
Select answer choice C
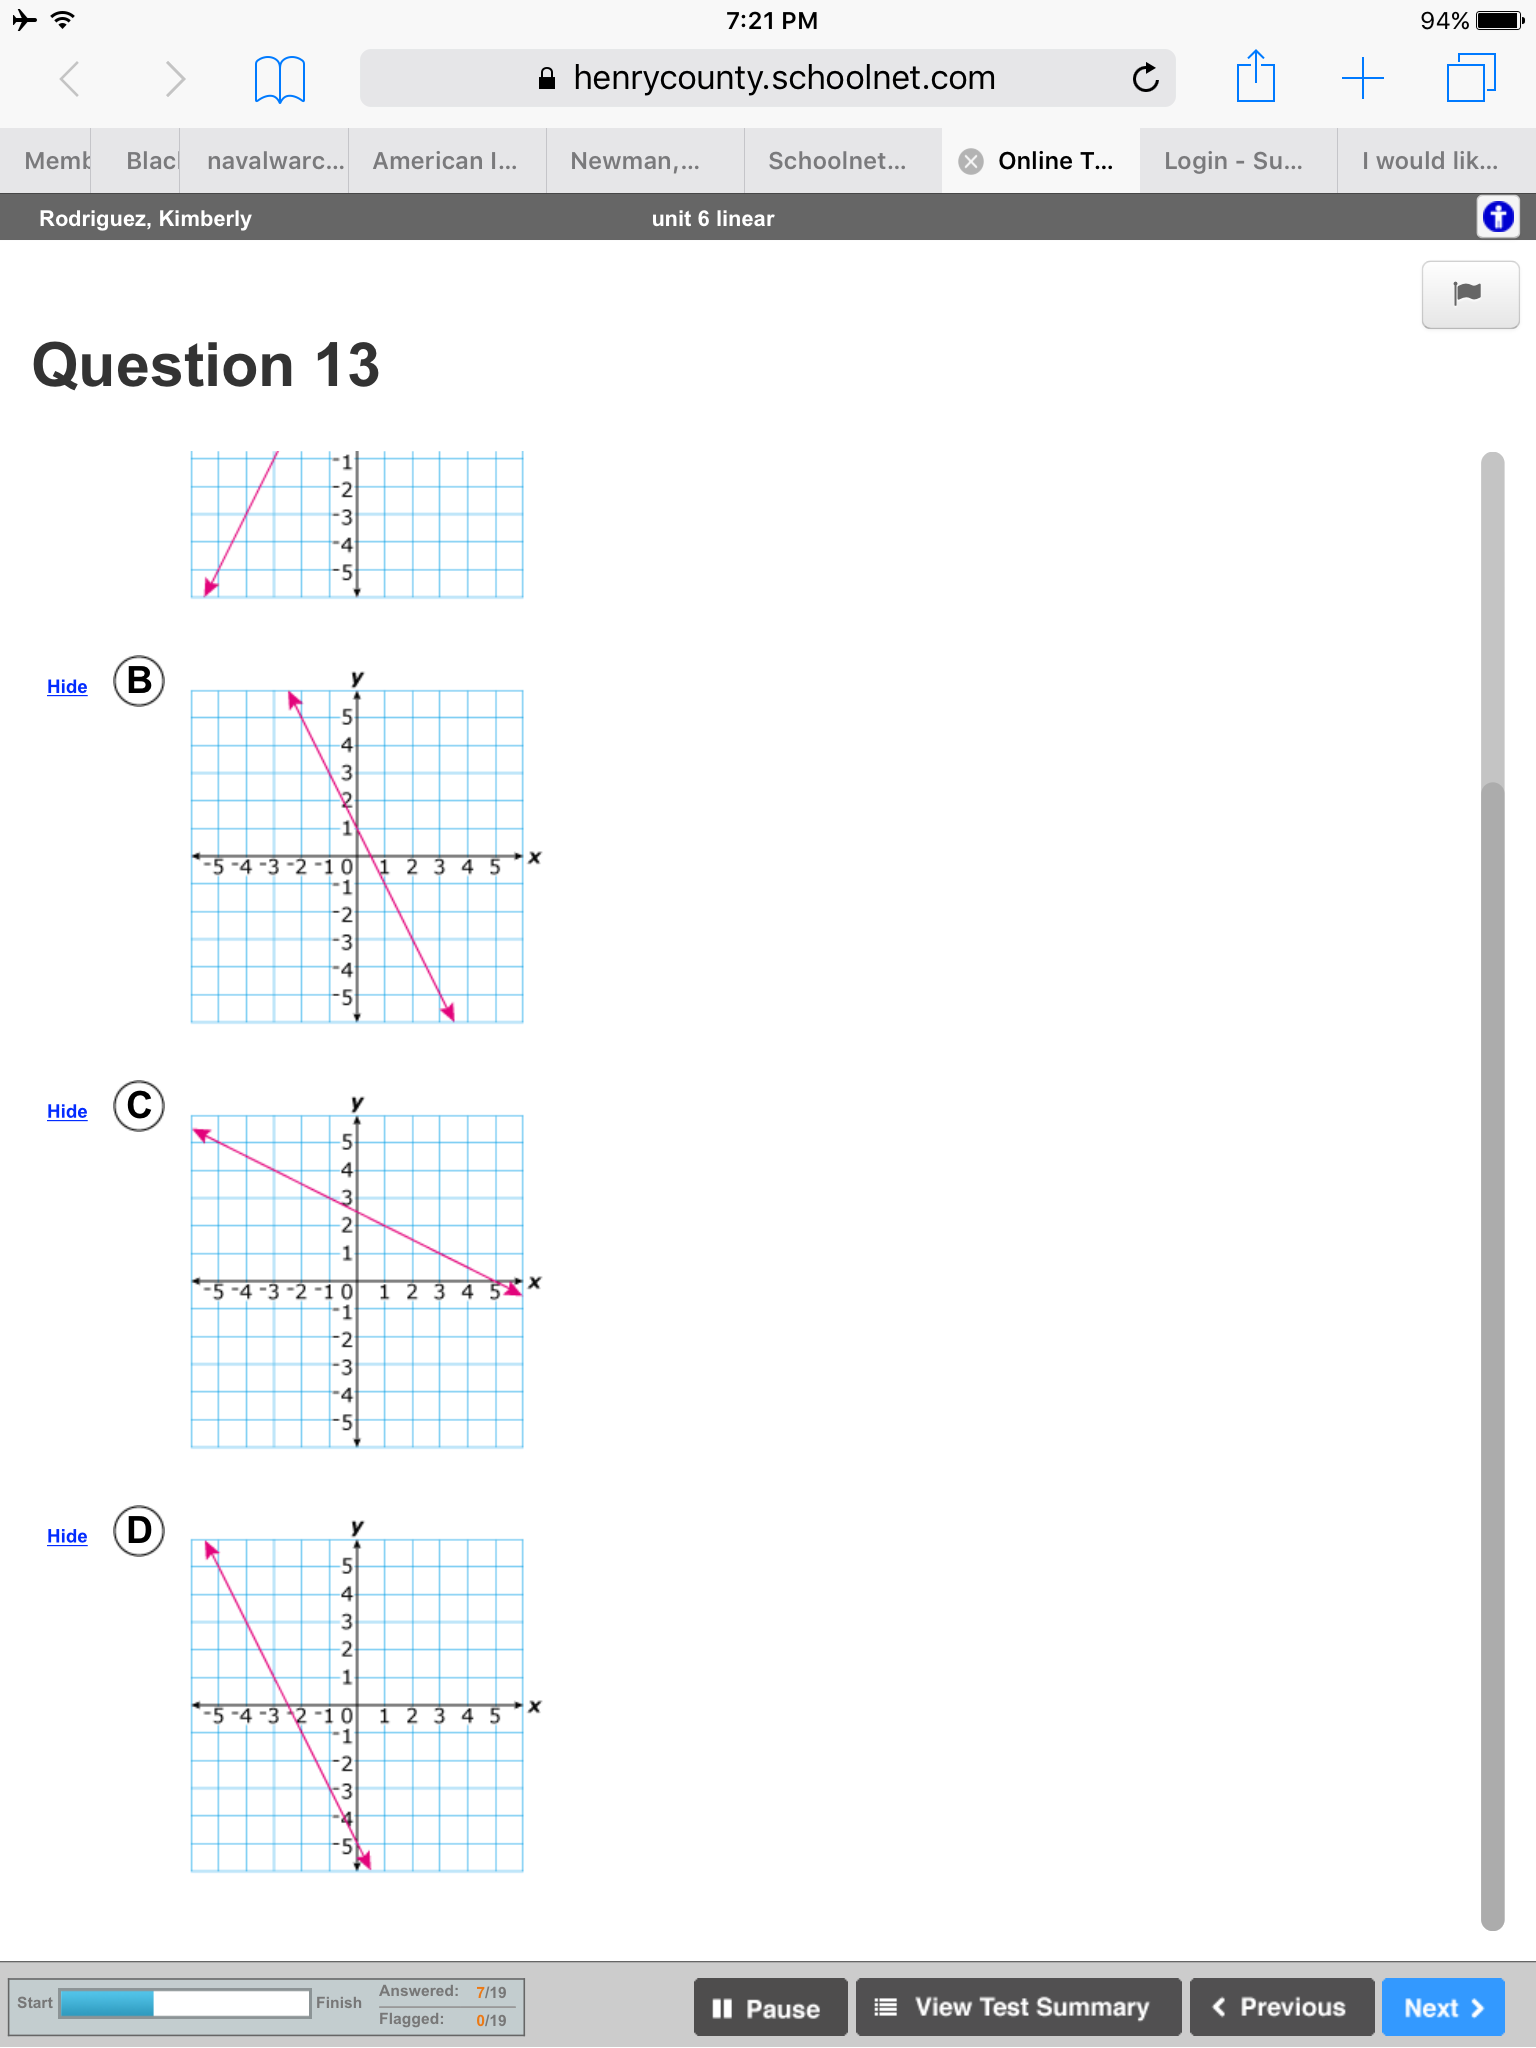(139, 1106)
